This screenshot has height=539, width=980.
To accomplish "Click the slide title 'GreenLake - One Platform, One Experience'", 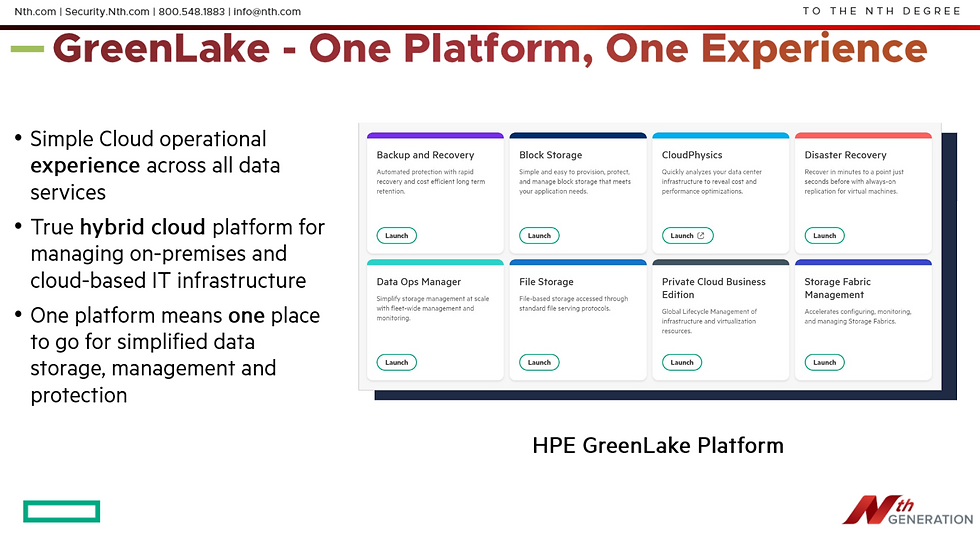I will pos(490,49).
